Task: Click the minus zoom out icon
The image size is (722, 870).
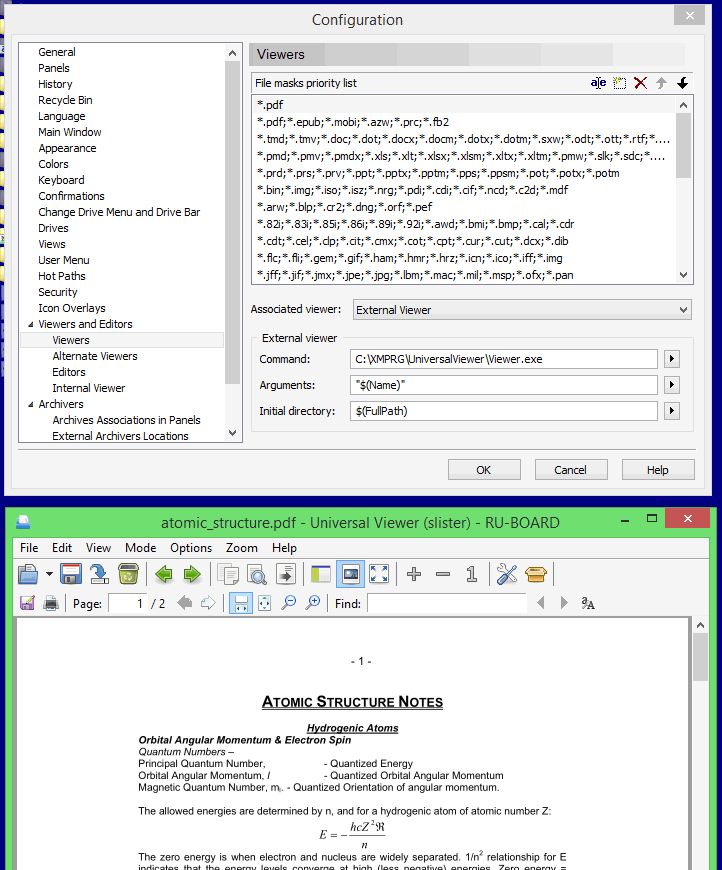Action: pos(443,574)
